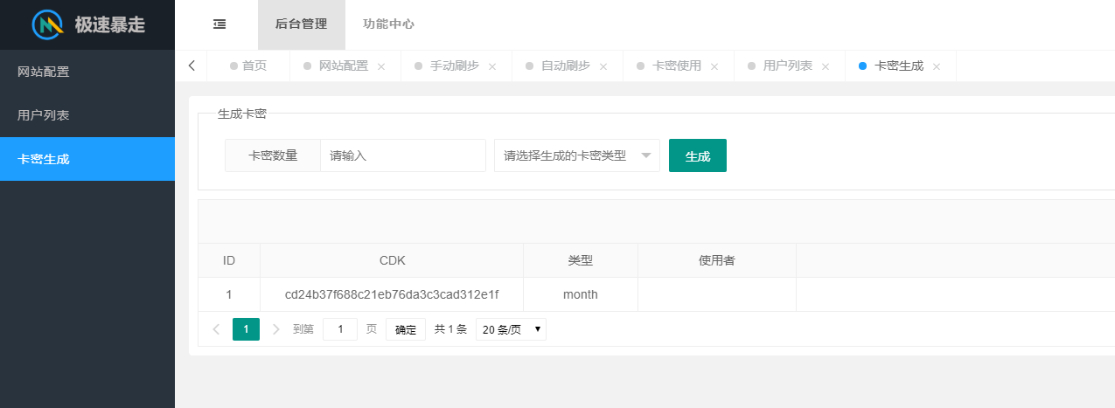Screen dimensions: 1115x408
Task: Close the 用户列表 tab
Action: (826, 67)
